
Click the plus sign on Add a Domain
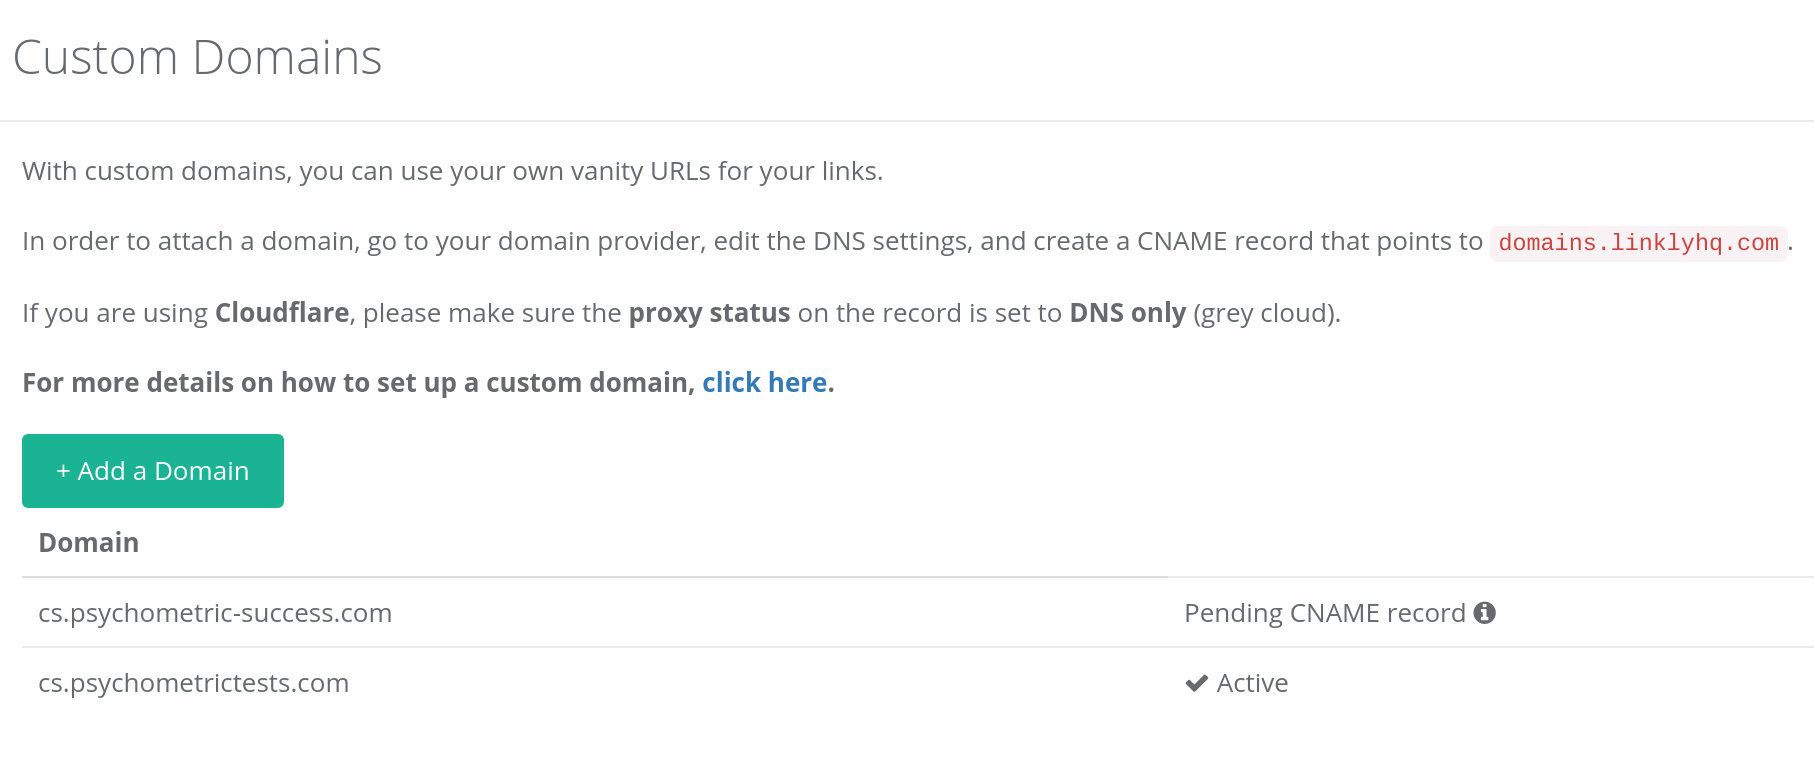pos(63,471)
